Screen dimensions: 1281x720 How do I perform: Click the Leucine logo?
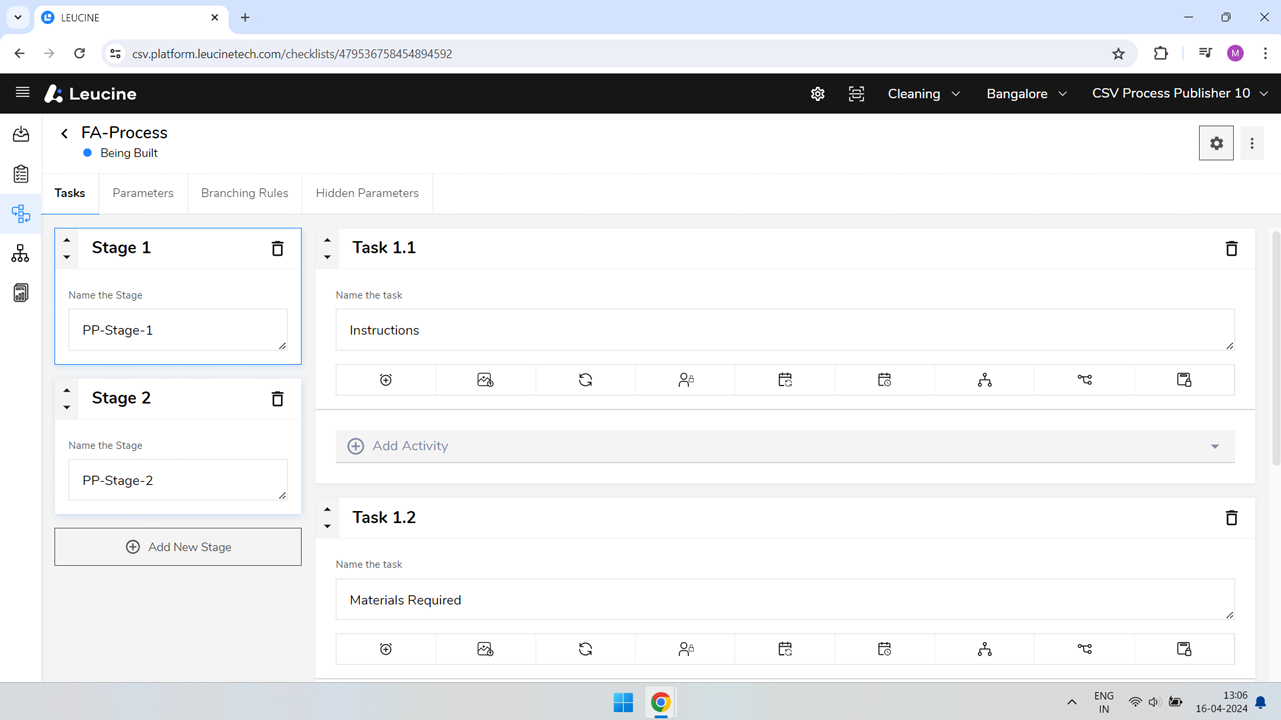coord(90,94)
